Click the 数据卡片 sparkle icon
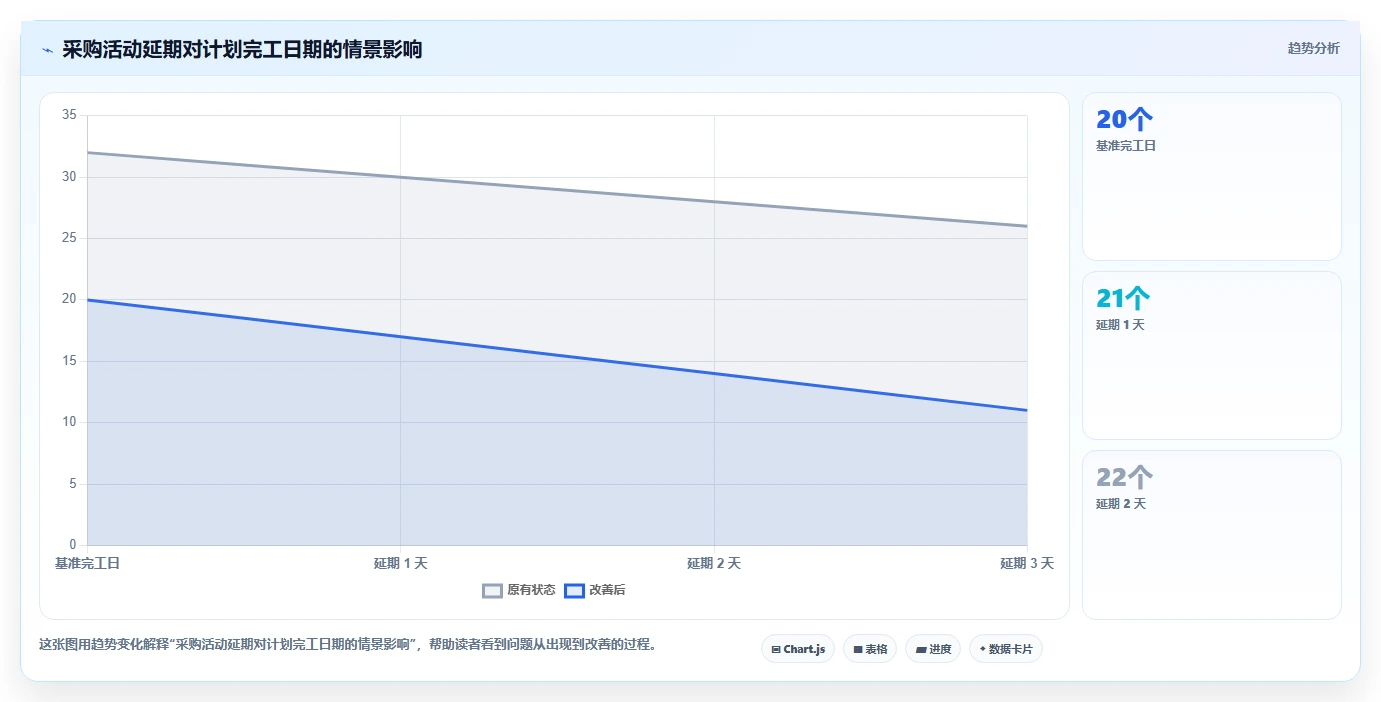This screenshot has width=1381, height=702. (x=983, y=649)
